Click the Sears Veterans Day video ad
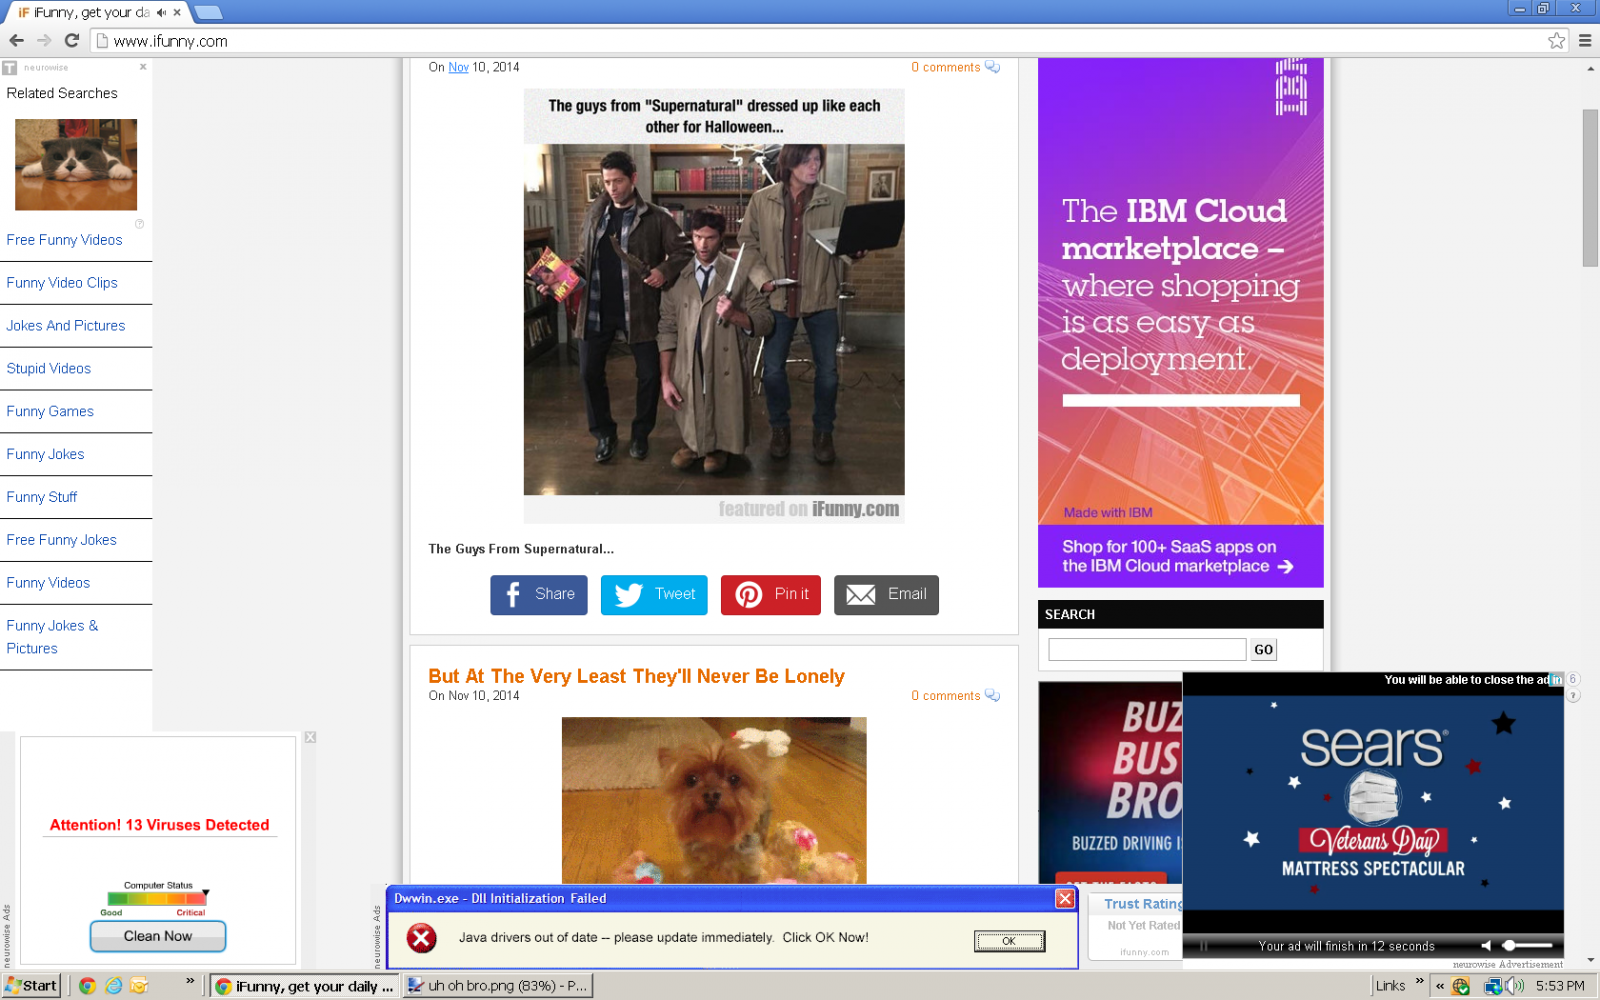The height and width of the screenshot is (1000, 1600). (x=1373, y=803)
